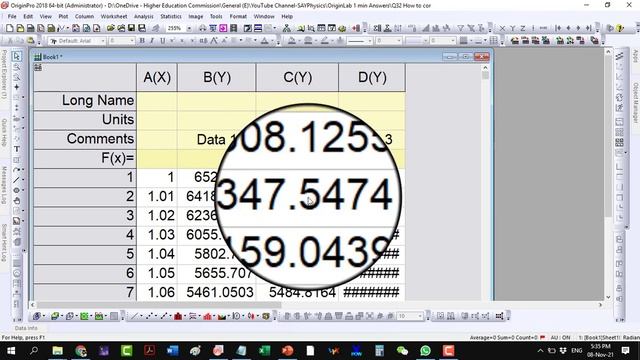
Task: Plot scatter graph from bottom toolbar
Action: pos(149,316)
